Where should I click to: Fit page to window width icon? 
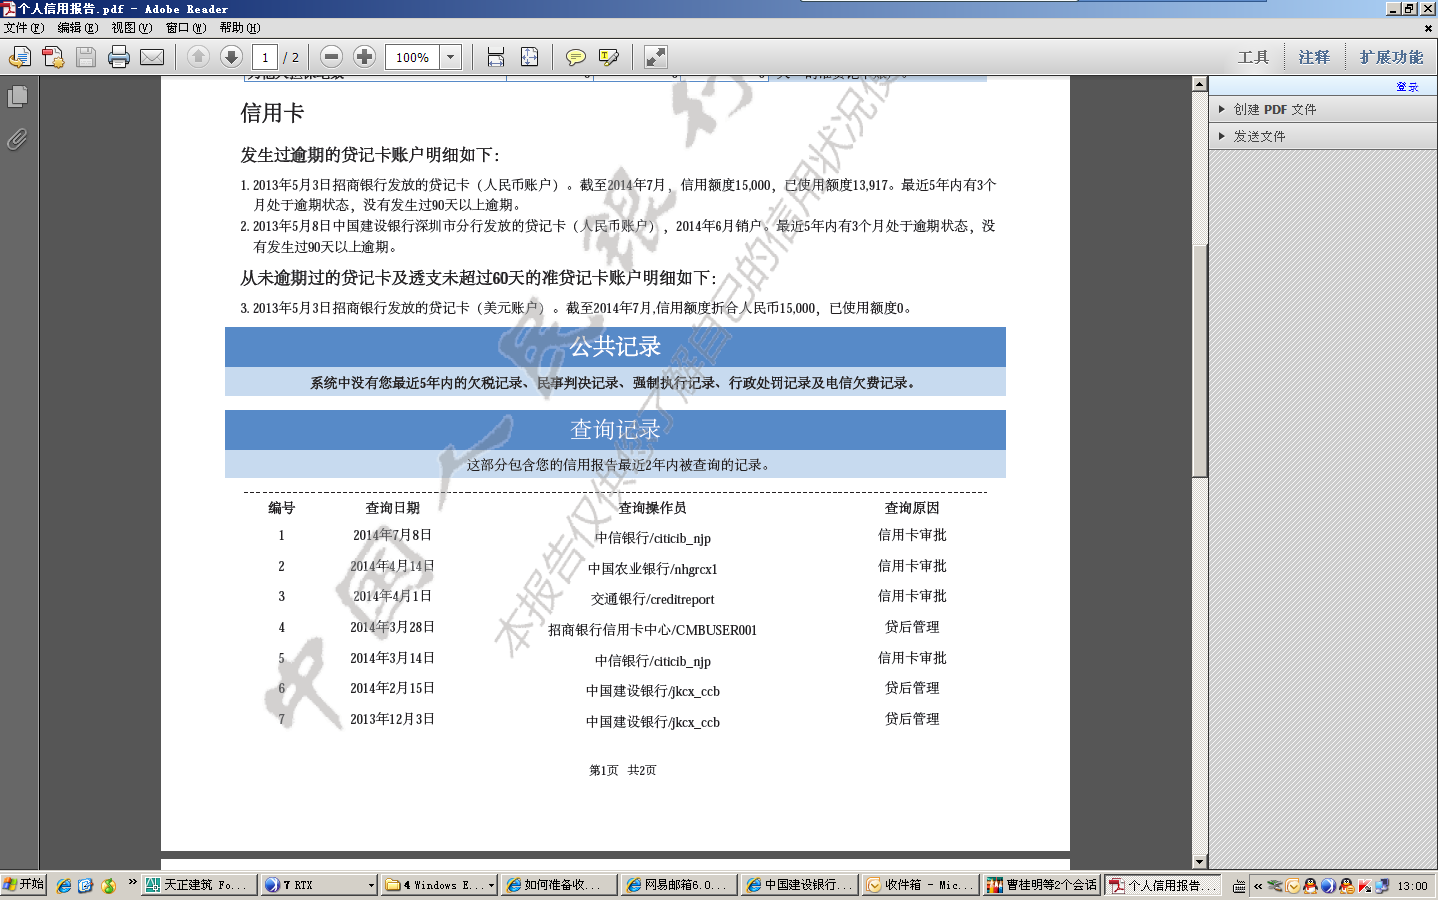496,57
